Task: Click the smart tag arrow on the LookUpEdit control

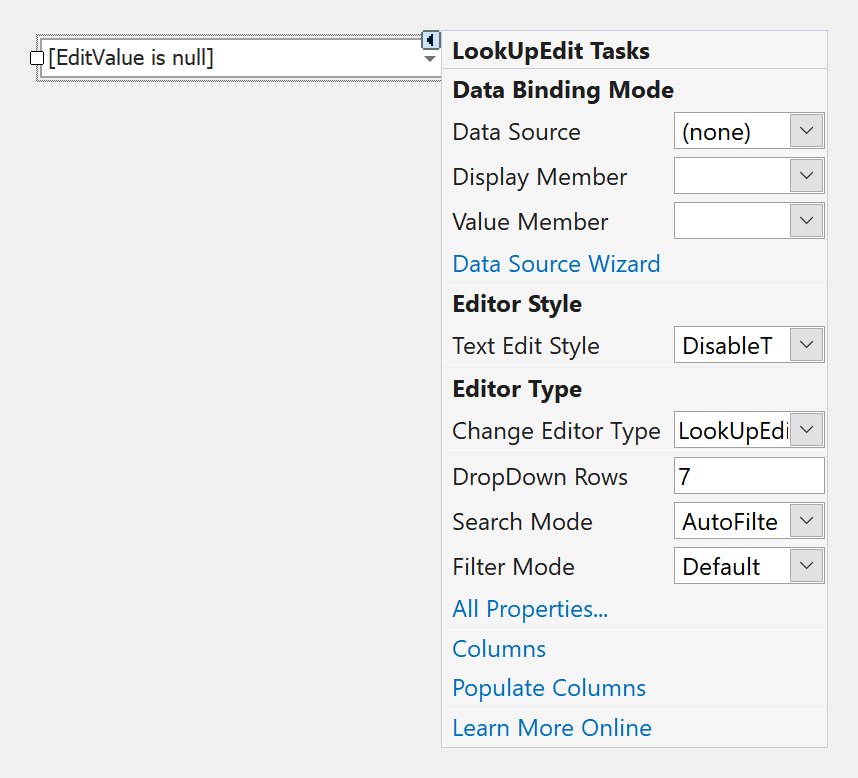Action: click(x=429, y=40)
